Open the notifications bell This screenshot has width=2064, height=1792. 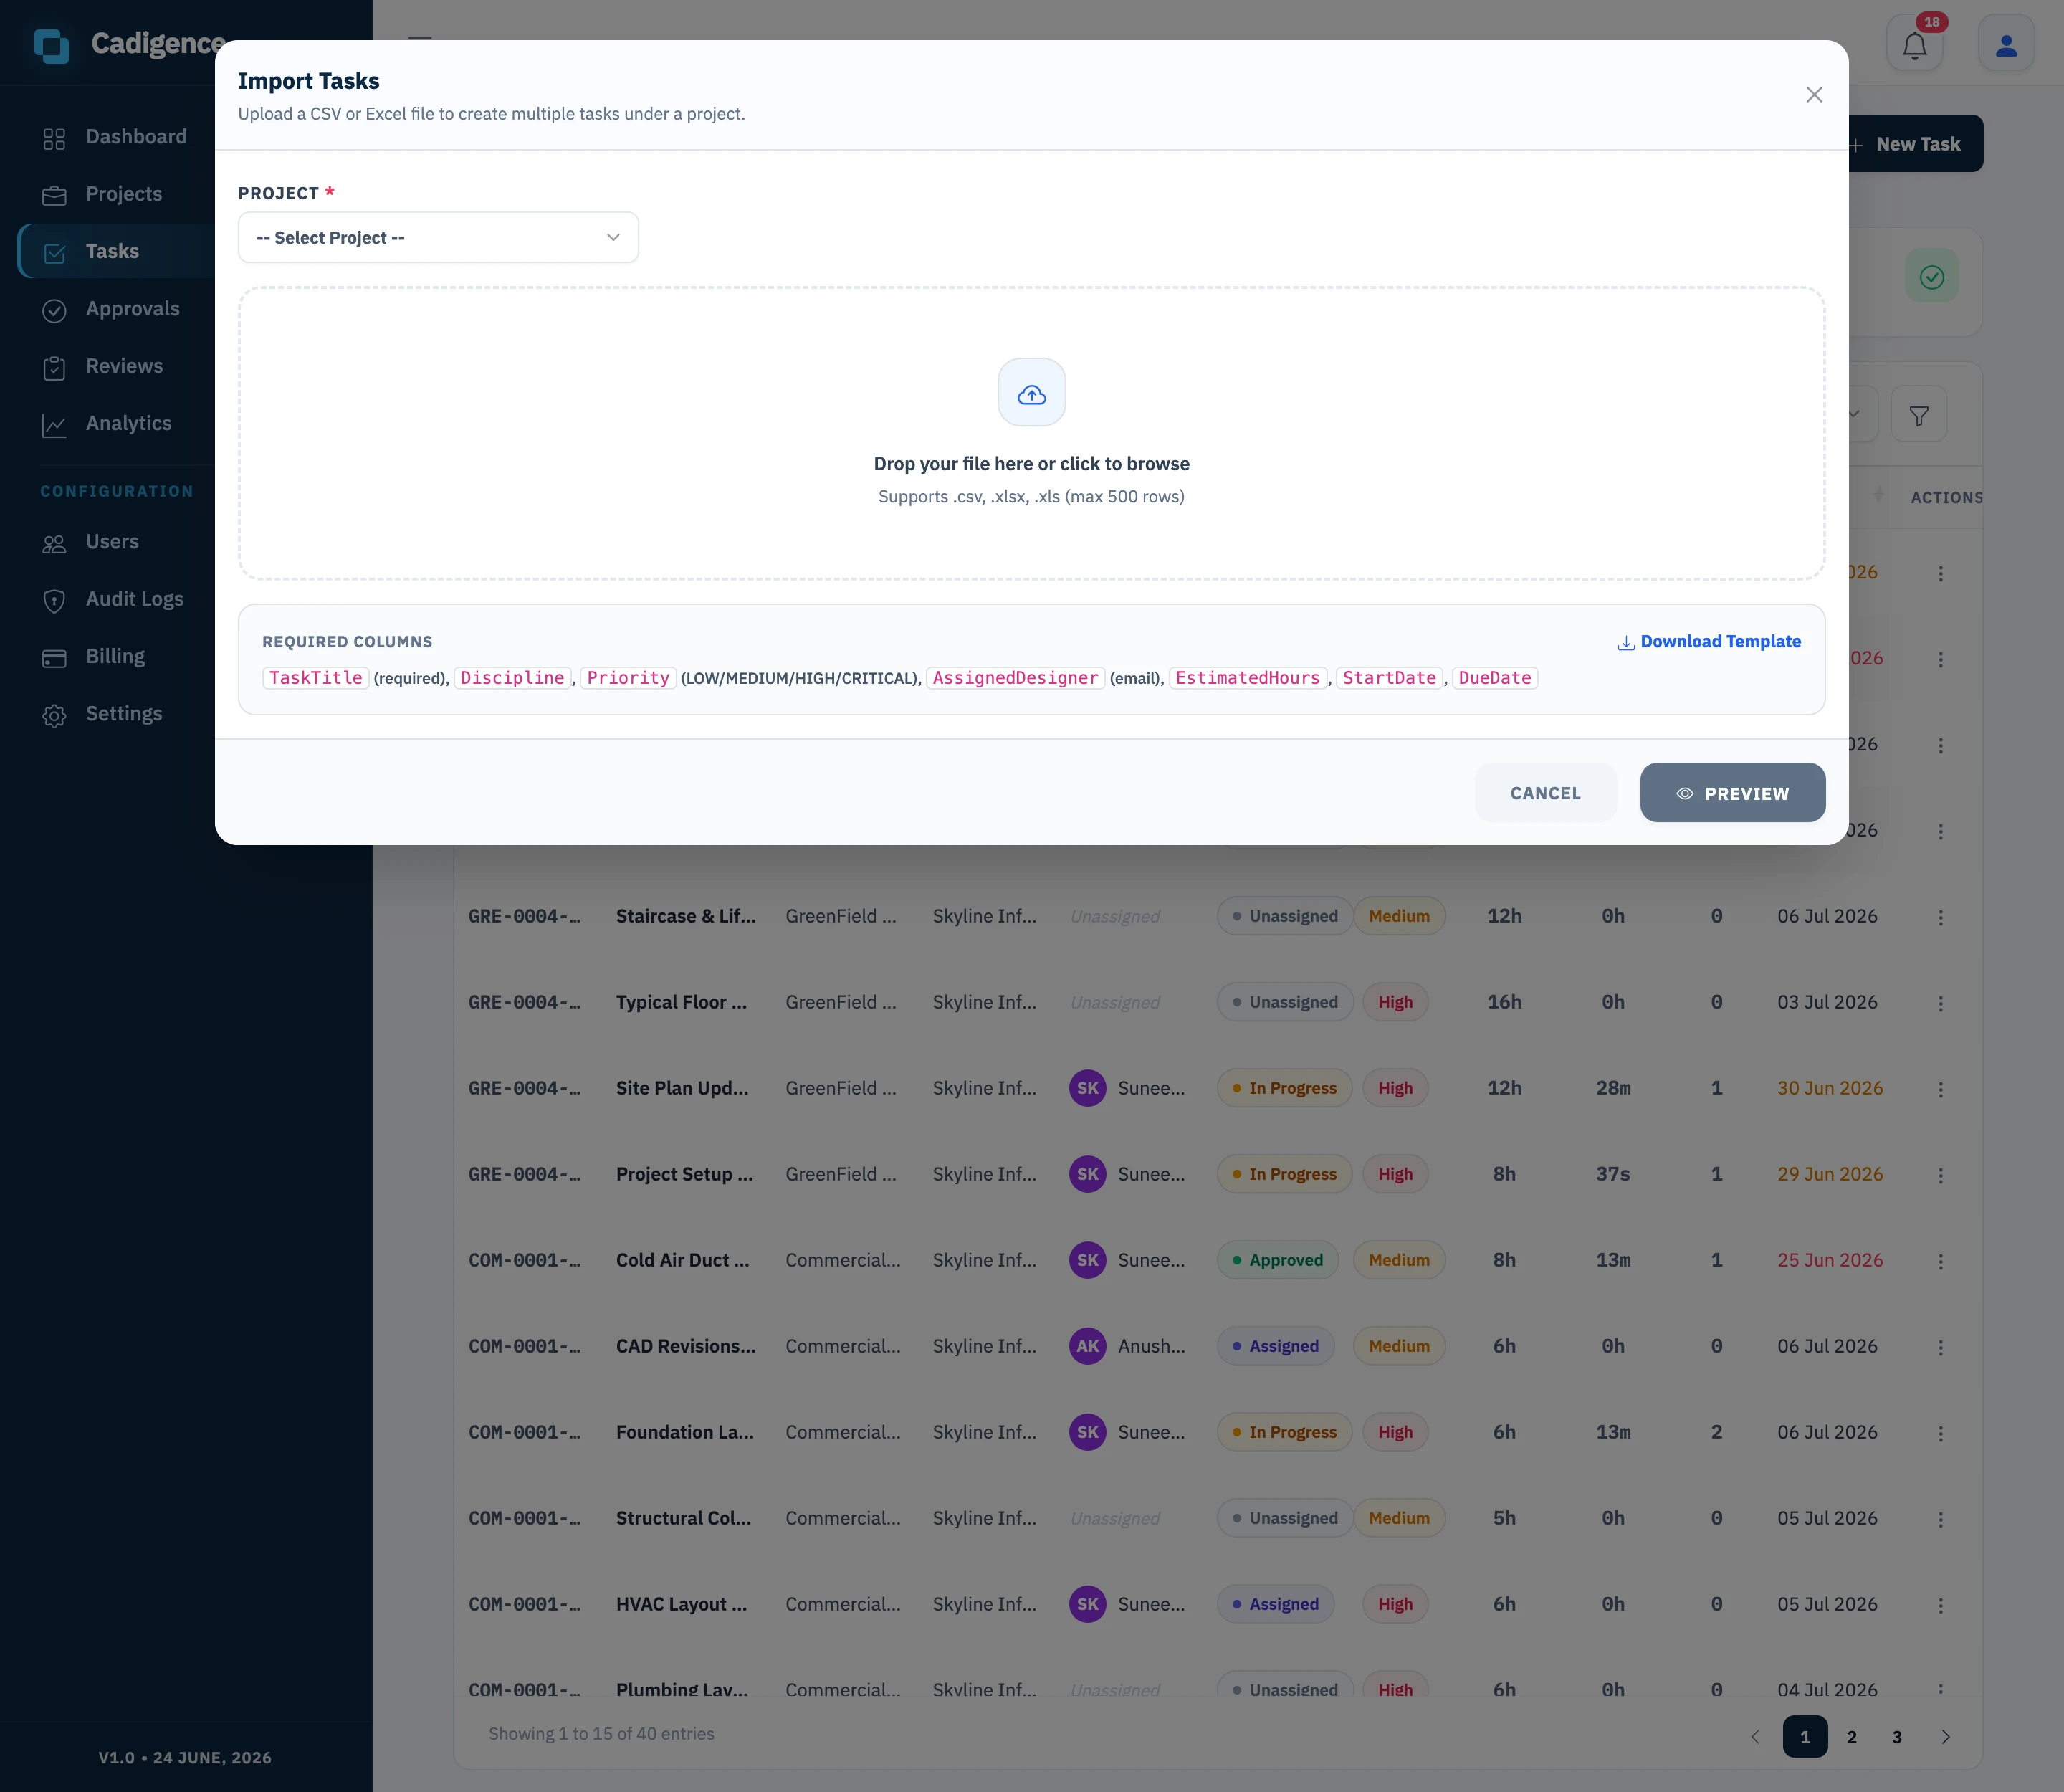pyautogui.click(x=1914, y=44)
